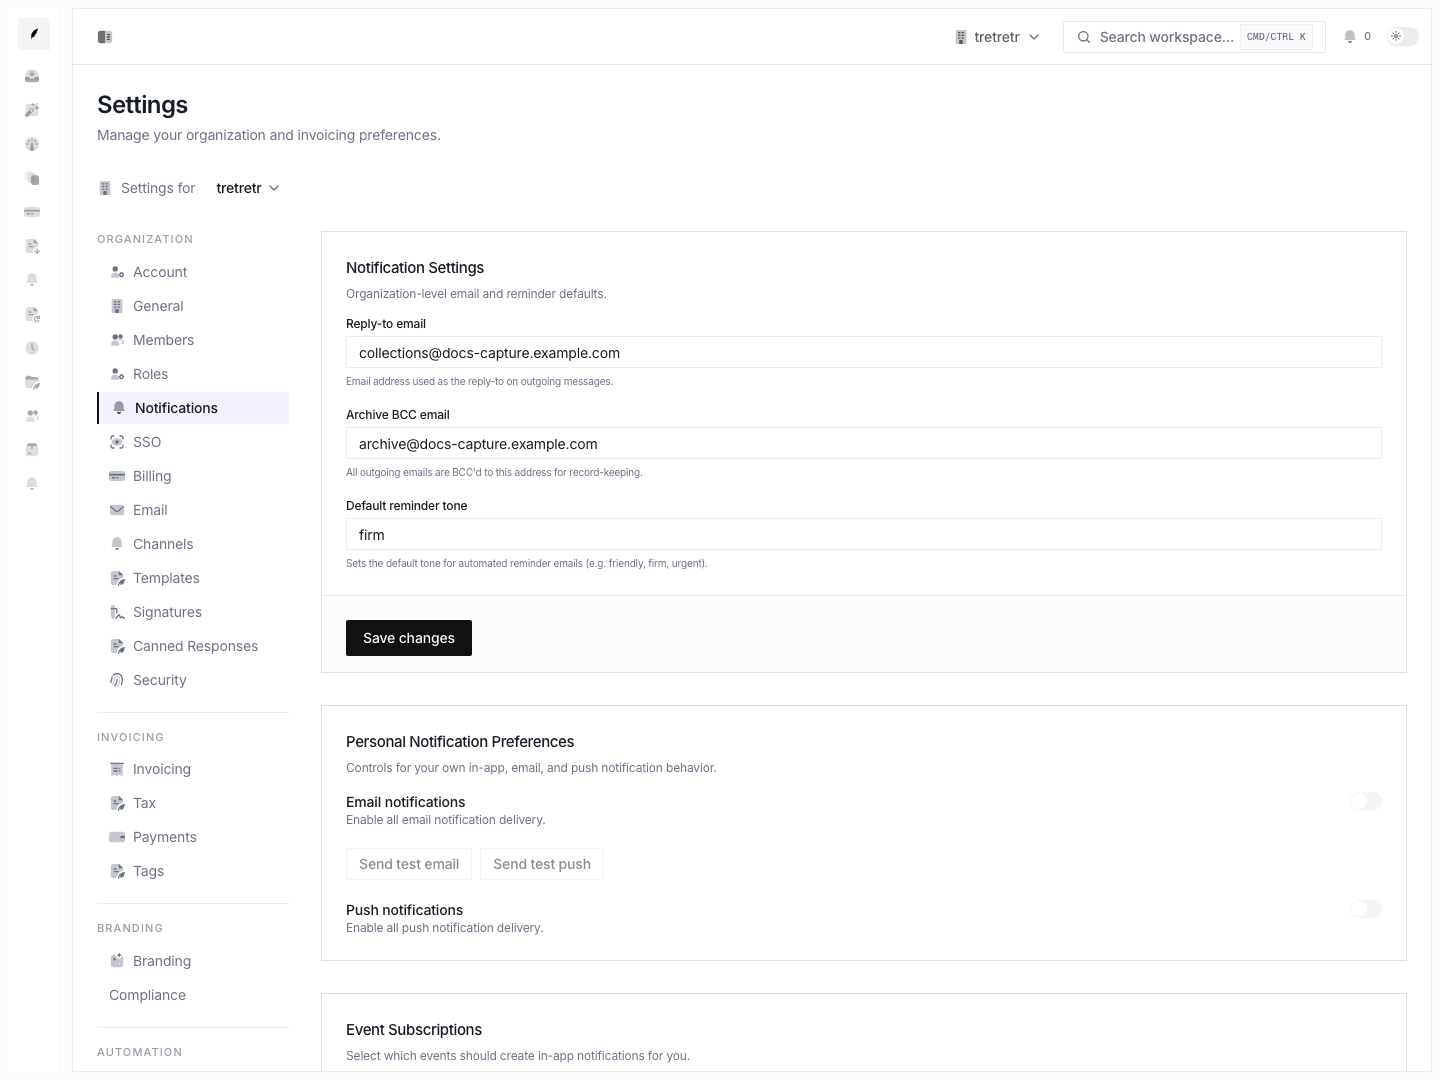1440x1080 pixels.
Task: Click the SSO scan icon
Action: click(117, 442)
